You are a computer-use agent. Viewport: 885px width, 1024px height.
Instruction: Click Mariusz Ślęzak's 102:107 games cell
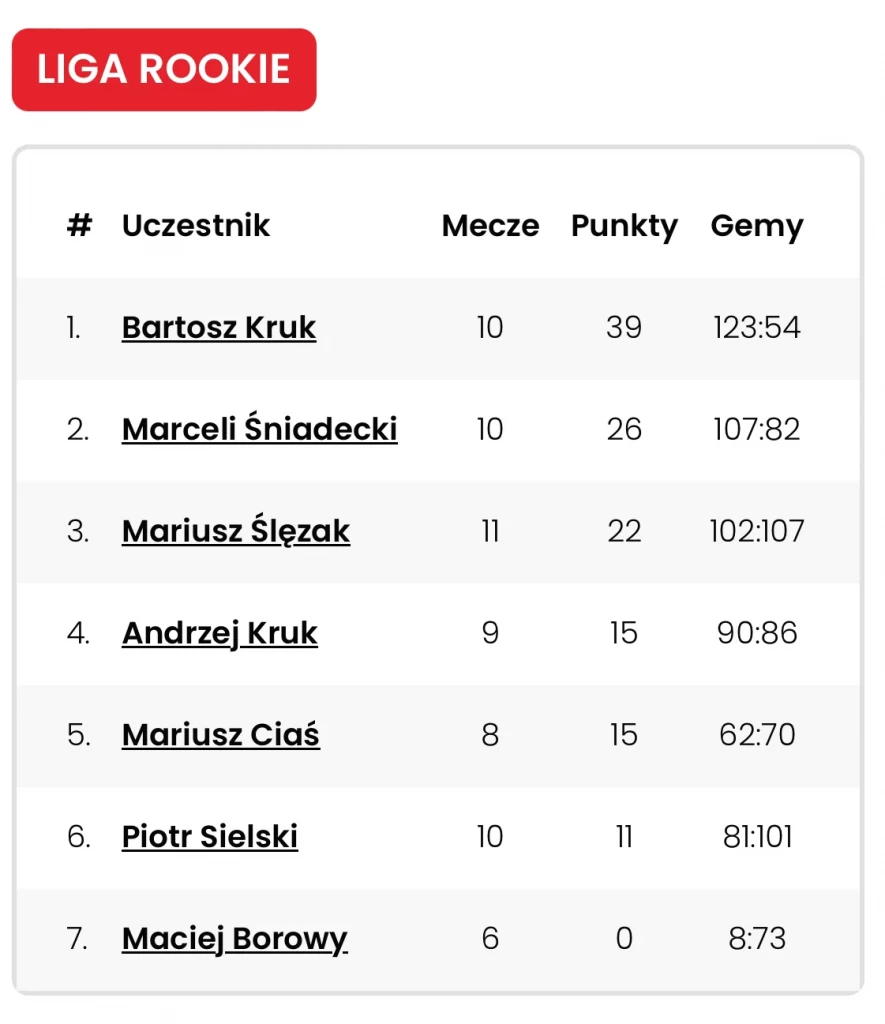(x=757, y=531)
